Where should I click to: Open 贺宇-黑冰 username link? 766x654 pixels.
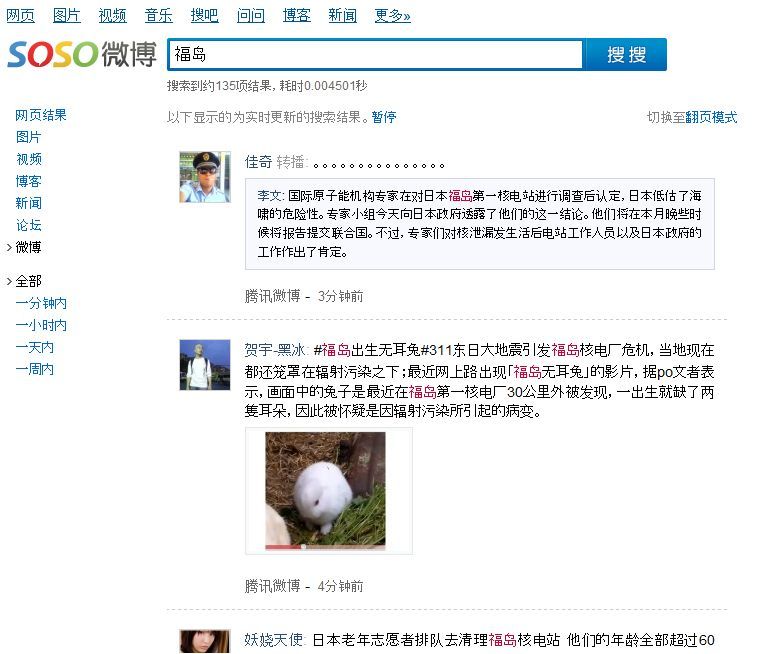[x=275, y=350]
